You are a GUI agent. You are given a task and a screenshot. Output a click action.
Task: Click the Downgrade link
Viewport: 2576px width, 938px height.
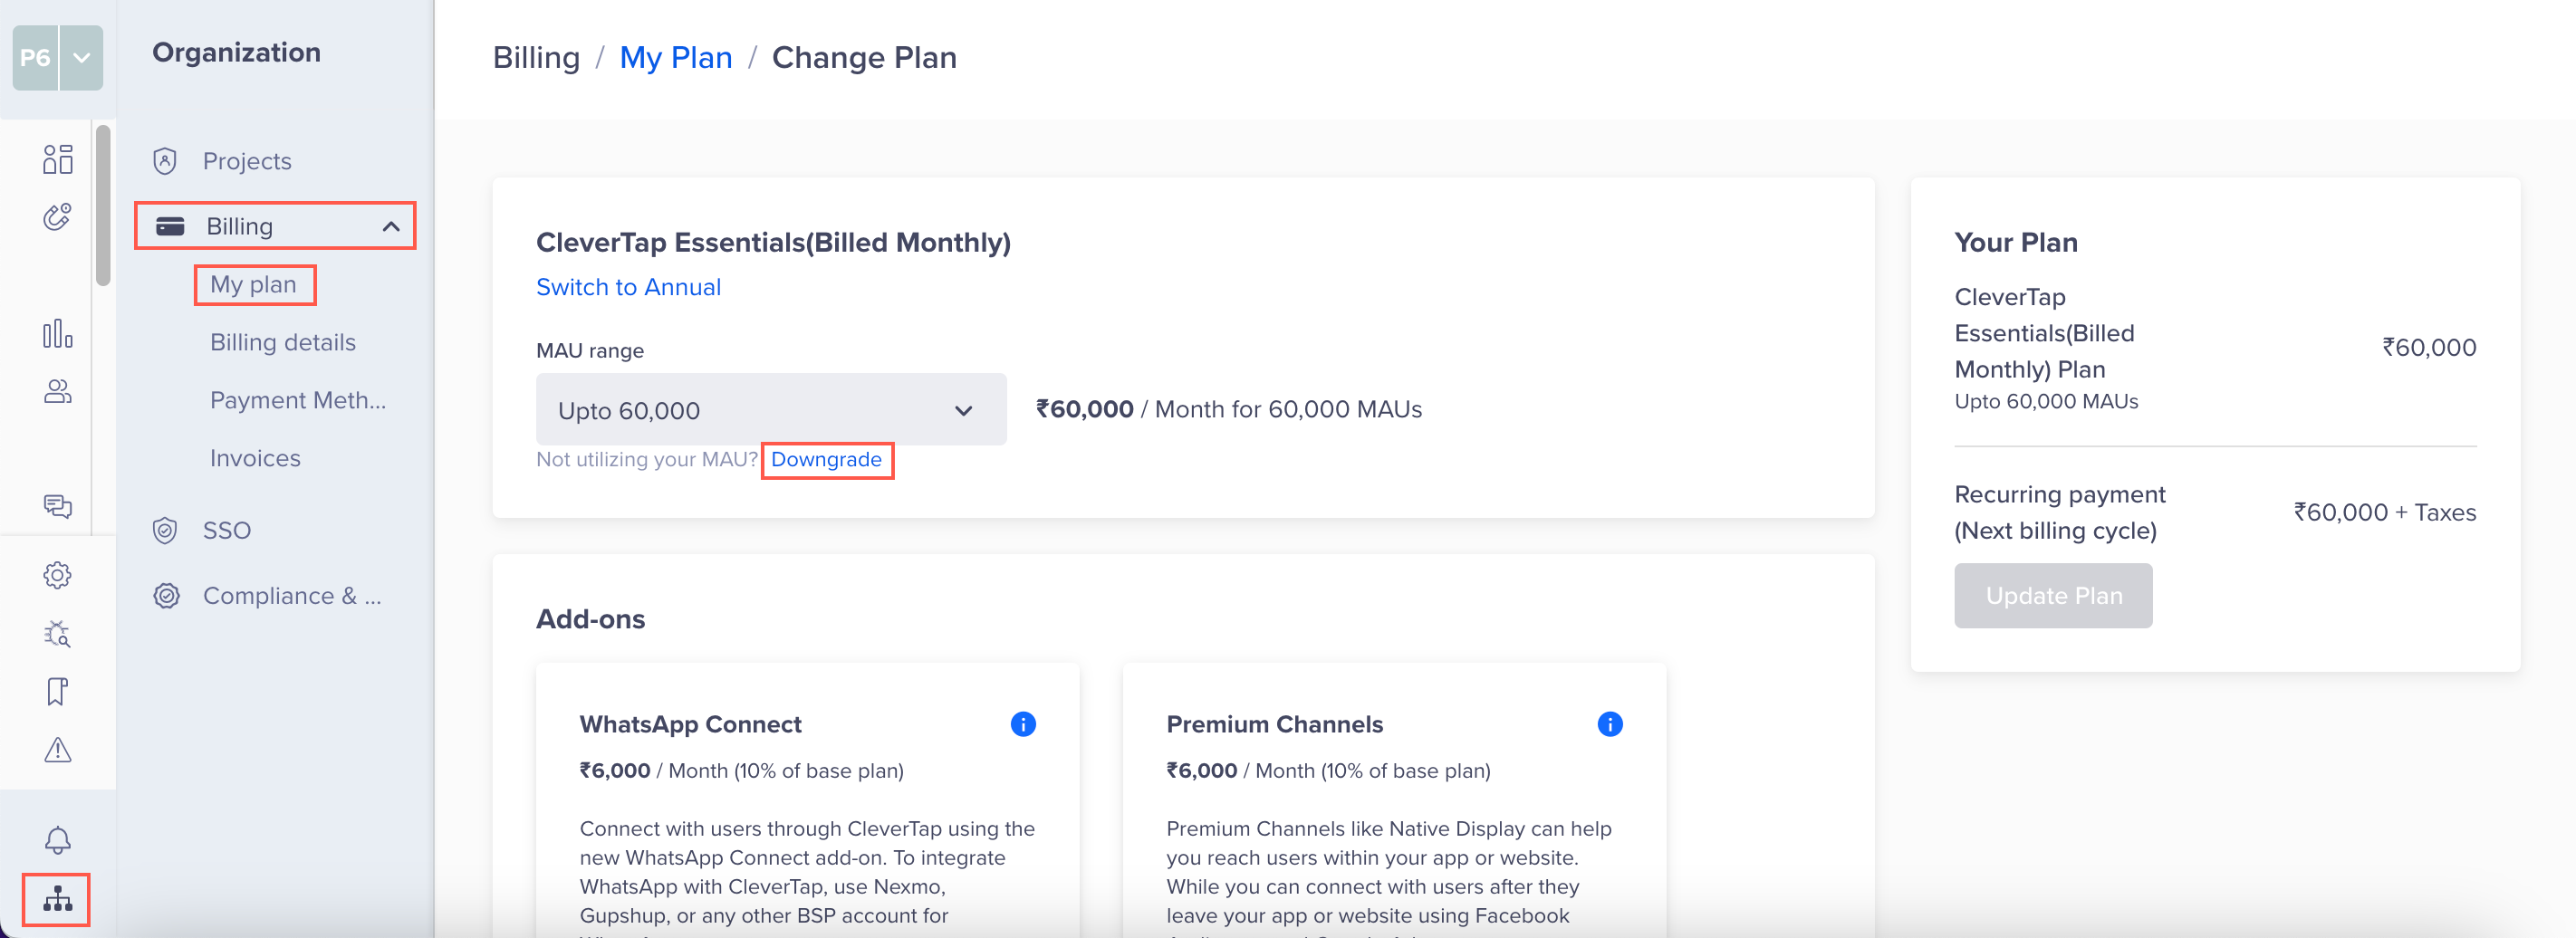[x=826, y=460]
